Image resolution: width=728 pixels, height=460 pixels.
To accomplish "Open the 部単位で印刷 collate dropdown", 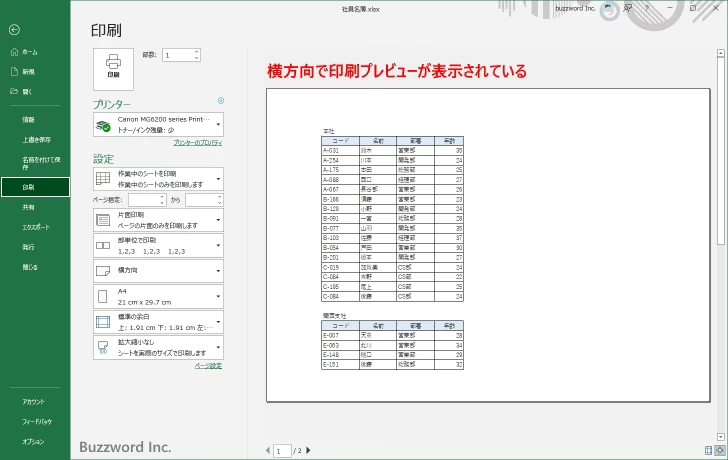I will coord(158,246).
